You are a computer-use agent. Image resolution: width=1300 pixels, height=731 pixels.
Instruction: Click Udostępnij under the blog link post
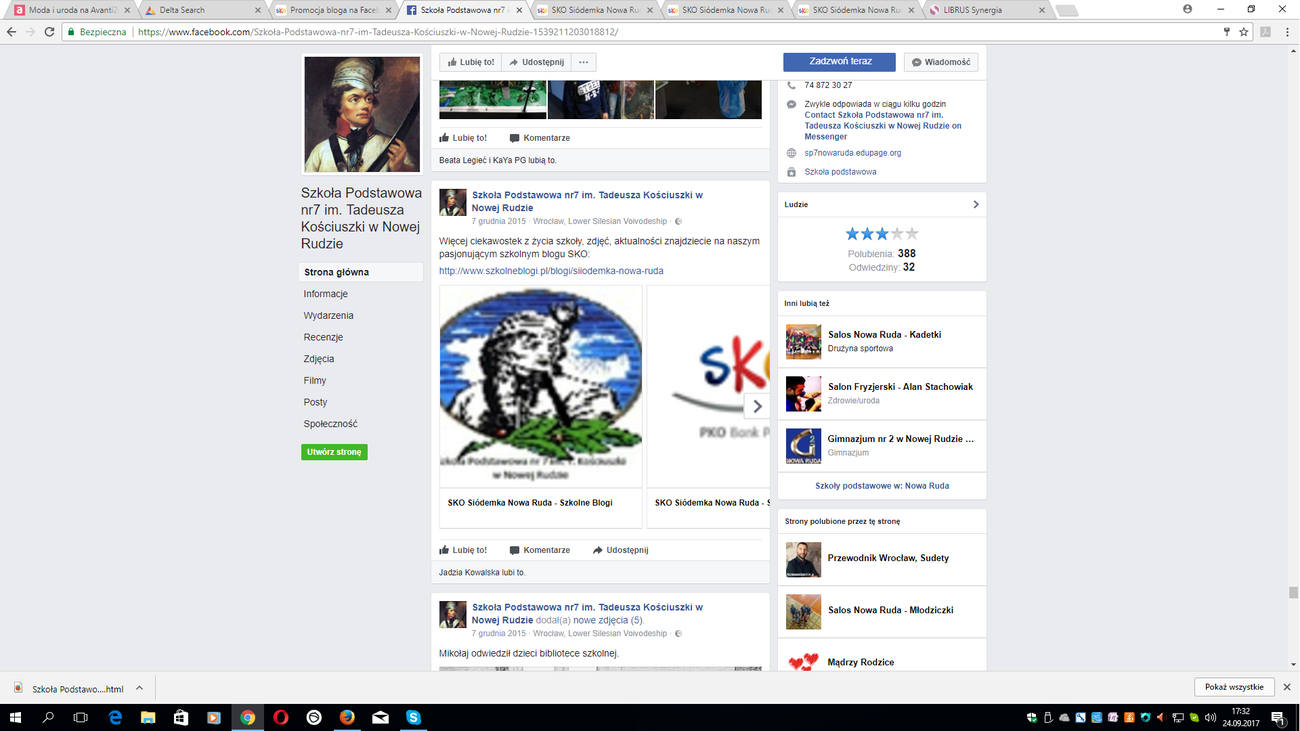pyautogui.click(x=620, y=550)
